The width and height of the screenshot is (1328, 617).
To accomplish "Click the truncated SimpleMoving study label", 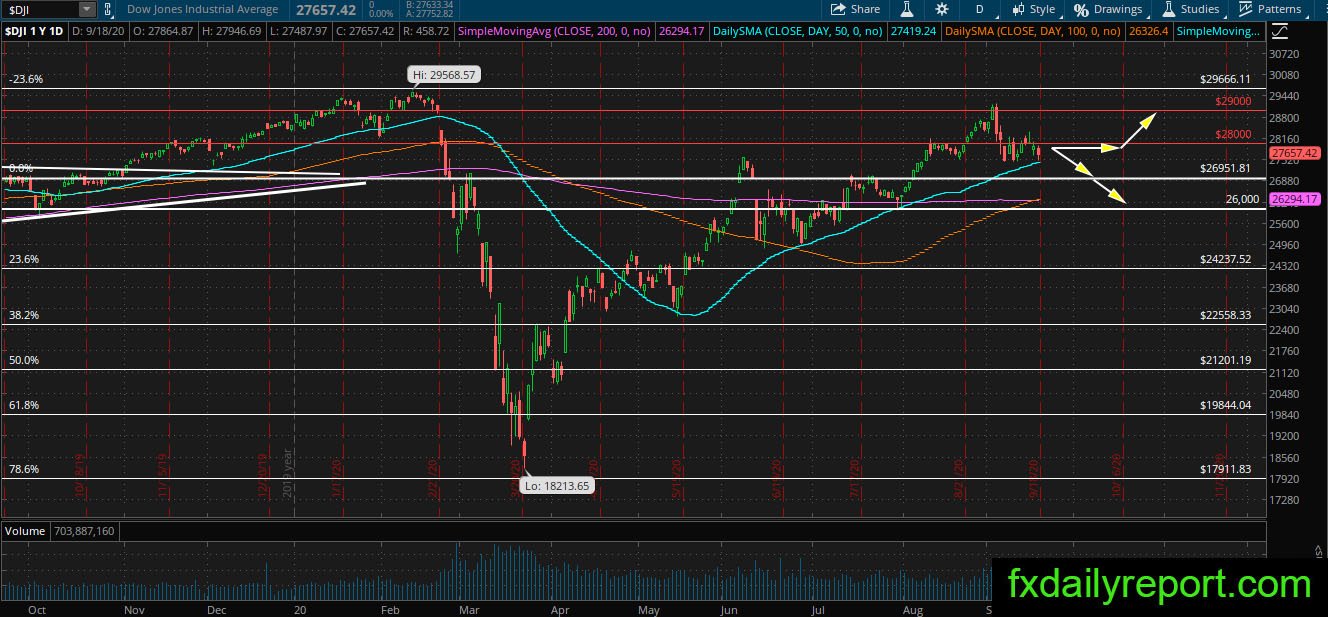I will 1218,32.
